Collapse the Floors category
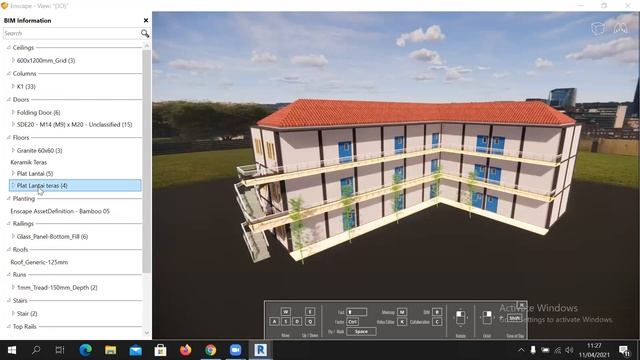This screenshot has height=360, width=640. coord(9,138)
